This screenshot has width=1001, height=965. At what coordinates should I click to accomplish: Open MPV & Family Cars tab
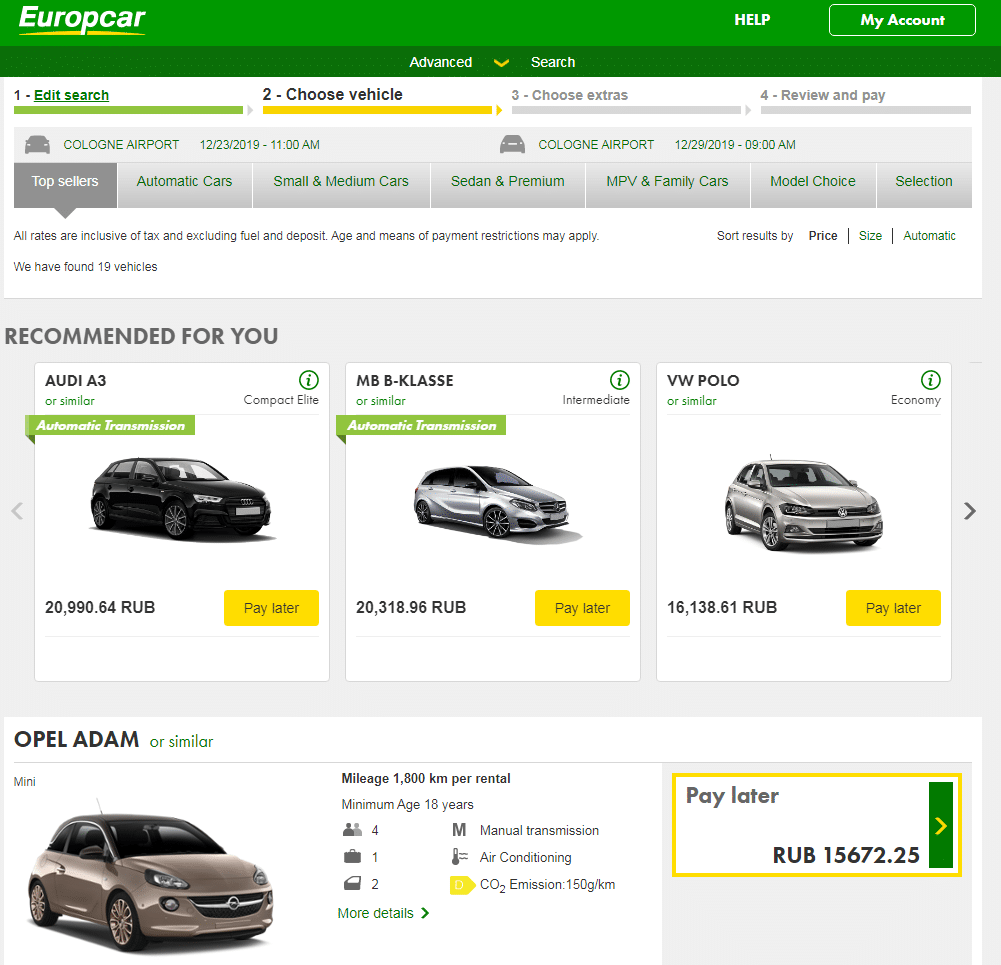pos(667,185)
